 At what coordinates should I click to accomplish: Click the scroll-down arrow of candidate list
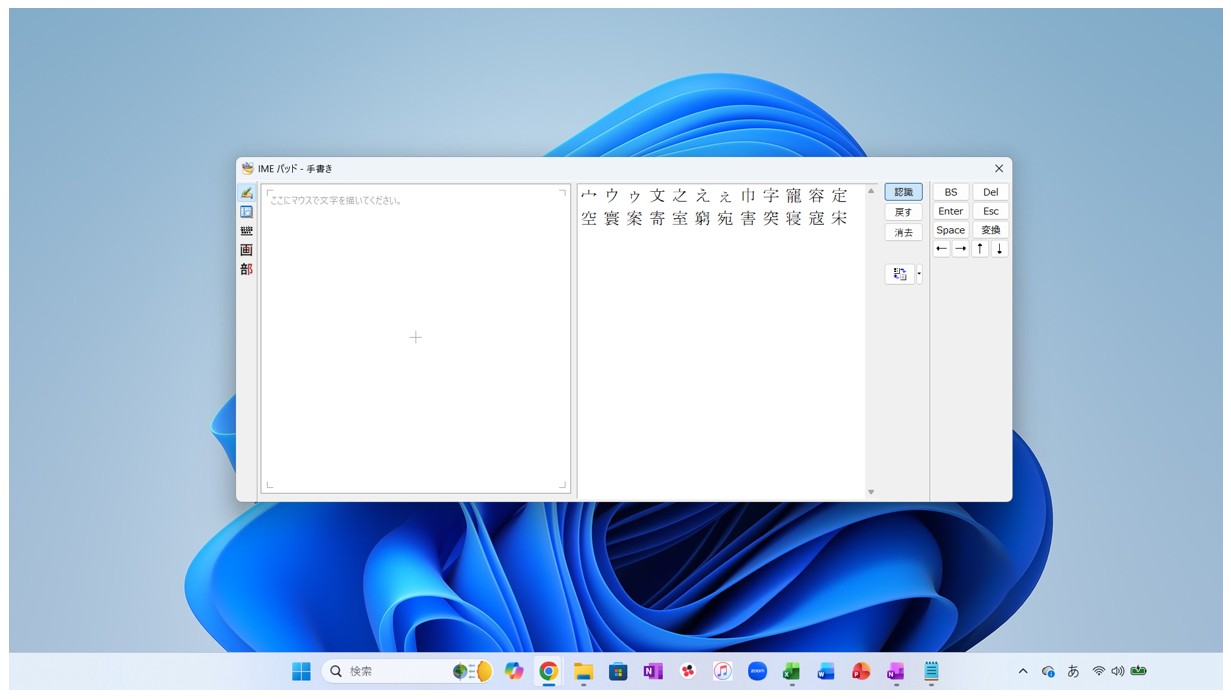pos(871,492)
